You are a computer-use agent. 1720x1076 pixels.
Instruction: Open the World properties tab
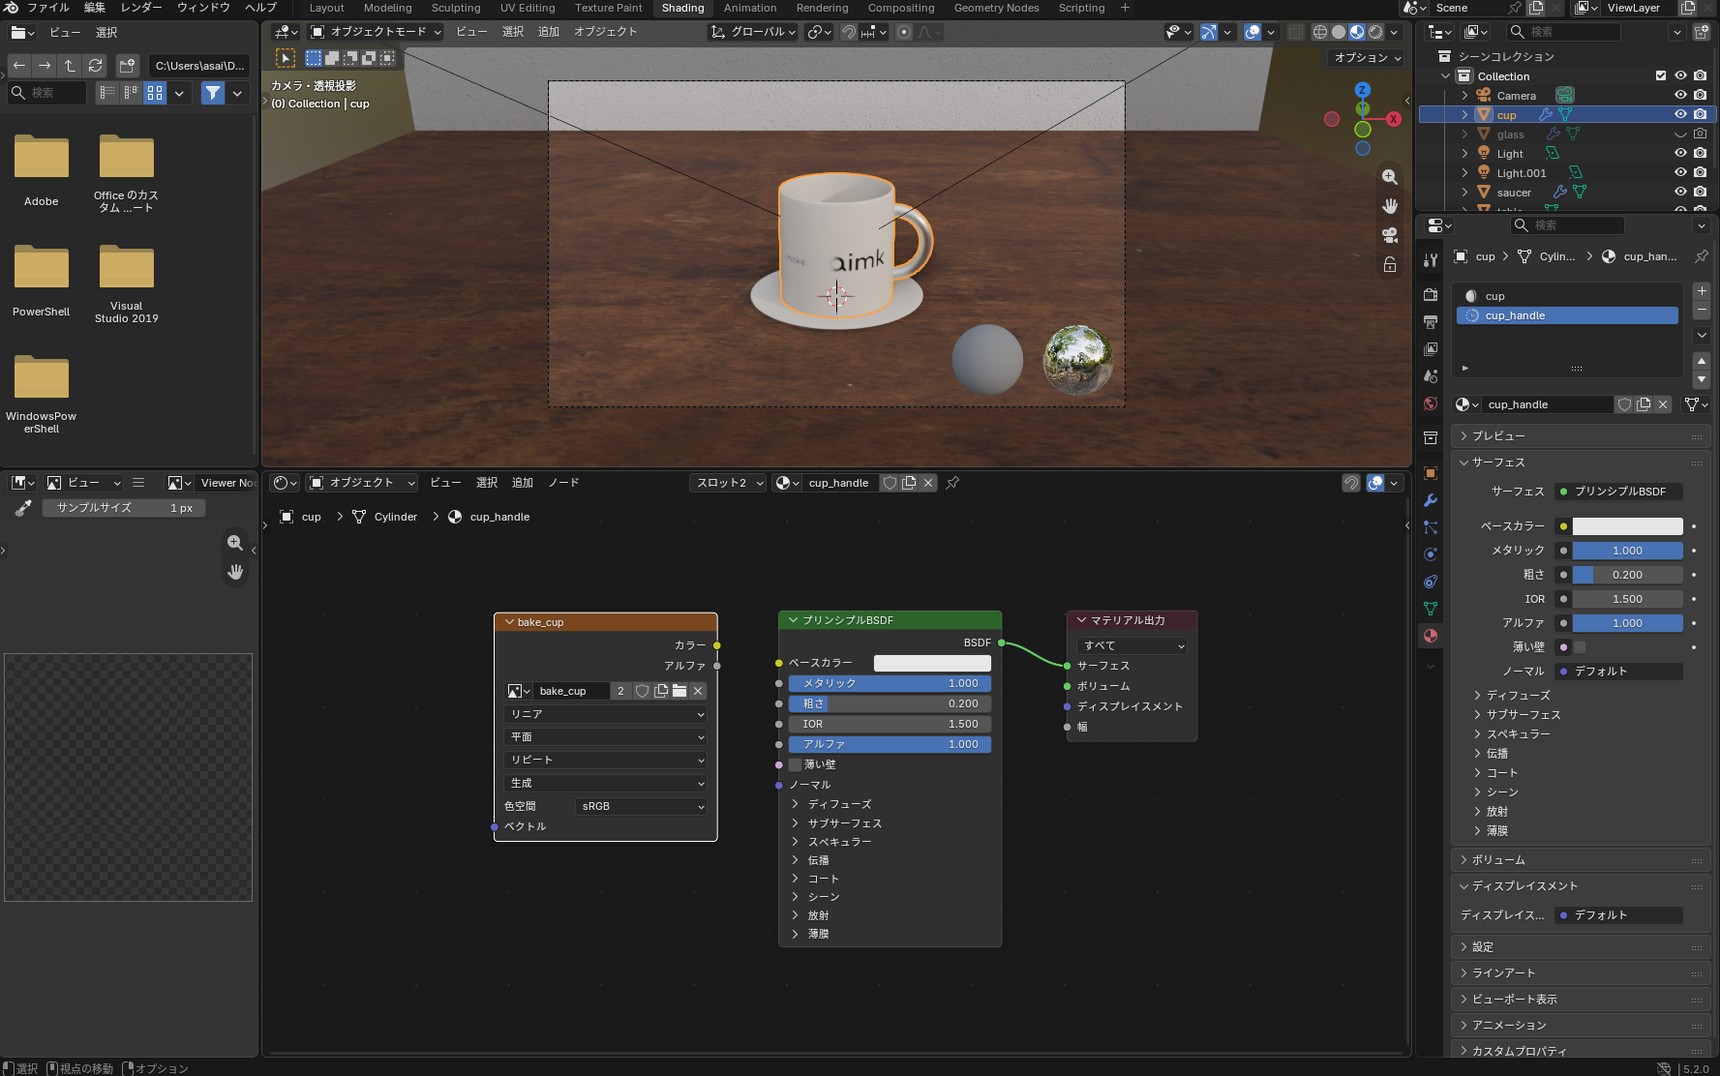pos(1431,404)
